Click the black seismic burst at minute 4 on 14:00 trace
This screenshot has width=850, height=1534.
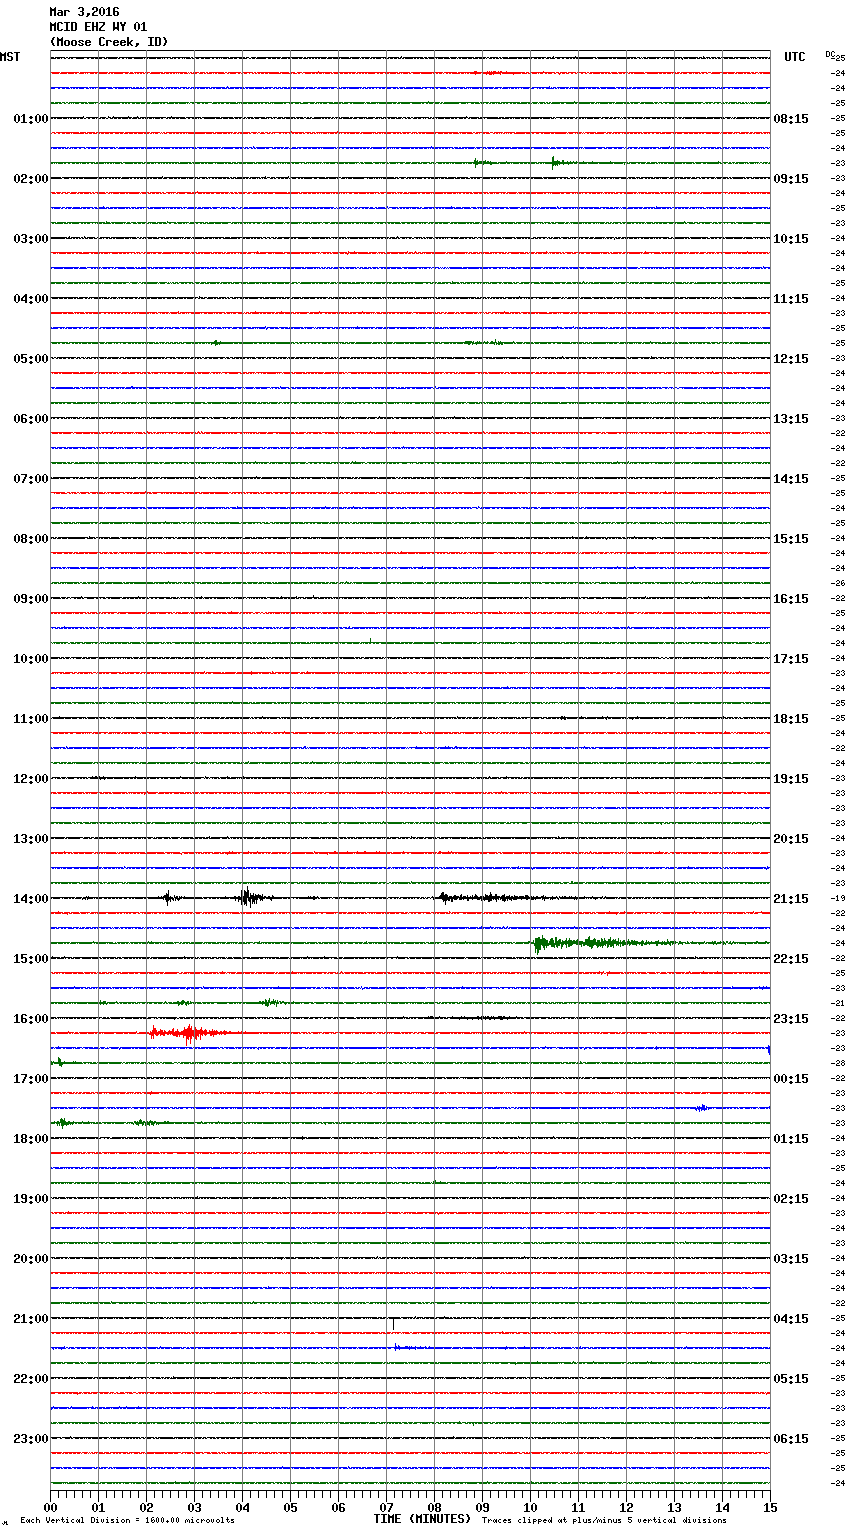[x=248, y=897]
